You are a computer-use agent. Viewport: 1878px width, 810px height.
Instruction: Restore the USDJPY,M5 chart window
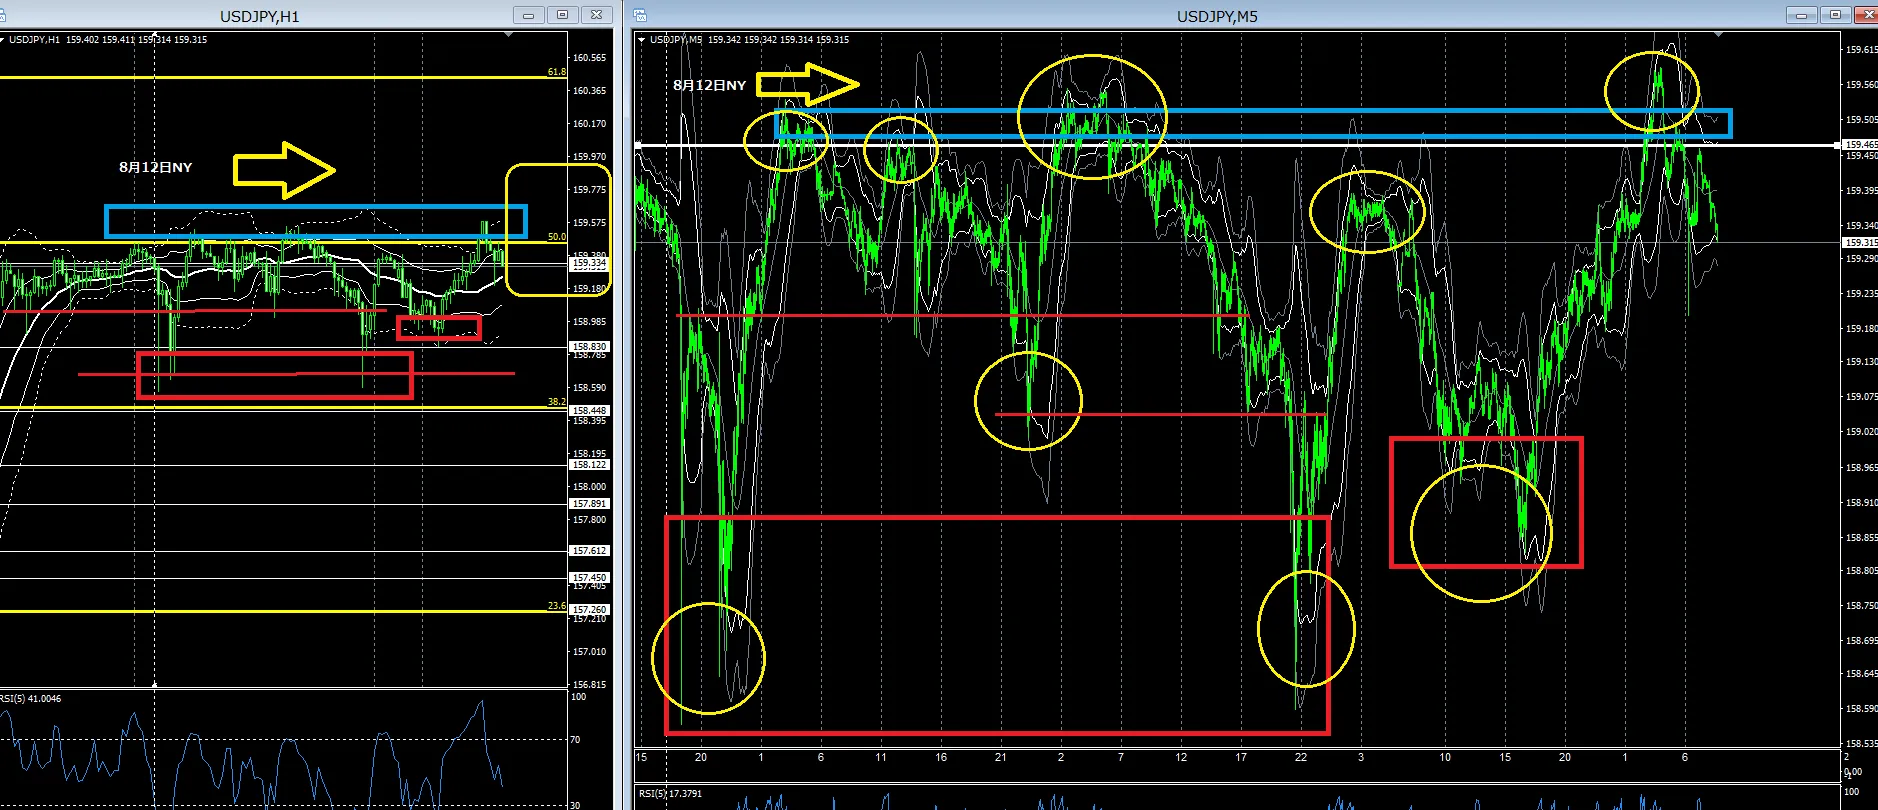[1836, 15]
